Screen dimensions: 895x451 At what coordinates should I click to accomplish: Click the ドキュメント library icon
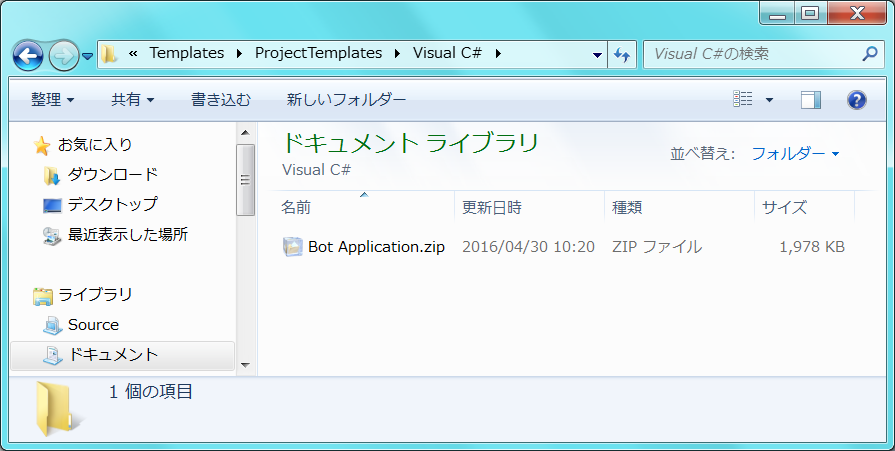(x=53, y=356)
